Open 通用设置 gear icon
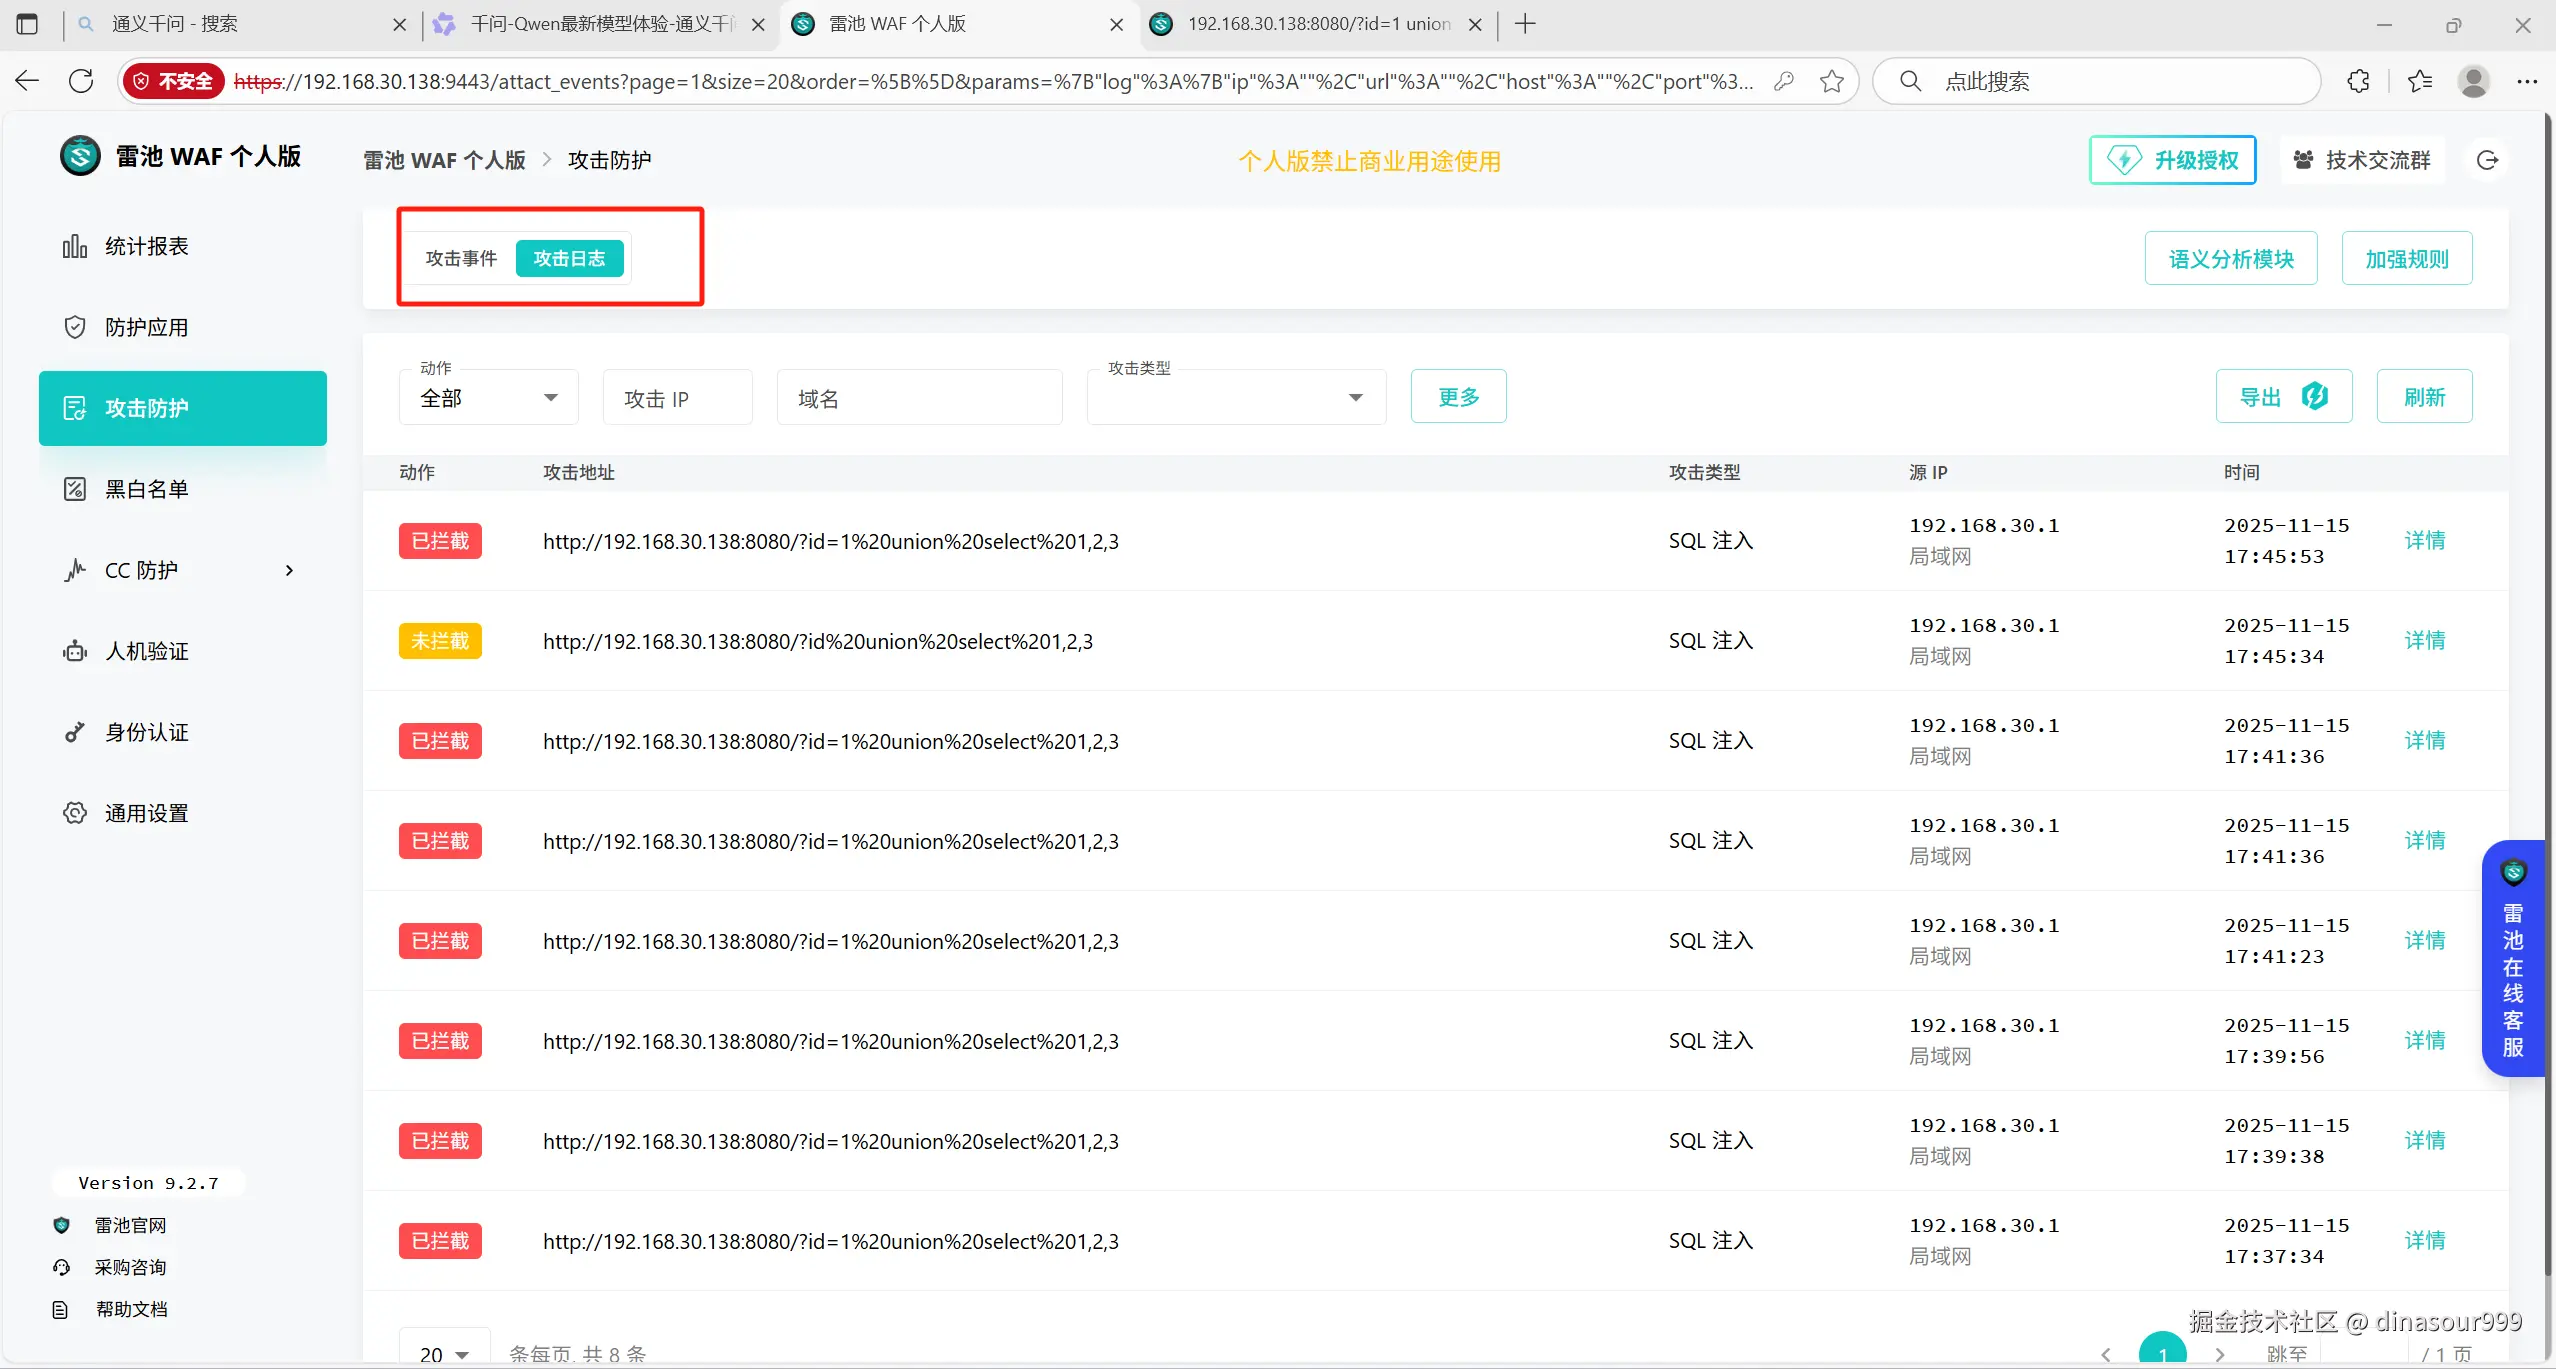The height and width of the screenshot is (1369, 2556). click(x=75, y=813)
